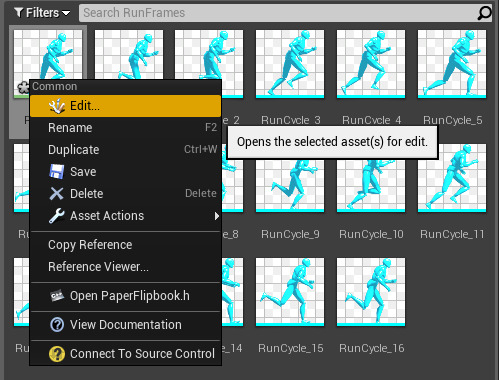
Task: Click the RunCycle_5 asset label
Action: click(x=453, y=120)
